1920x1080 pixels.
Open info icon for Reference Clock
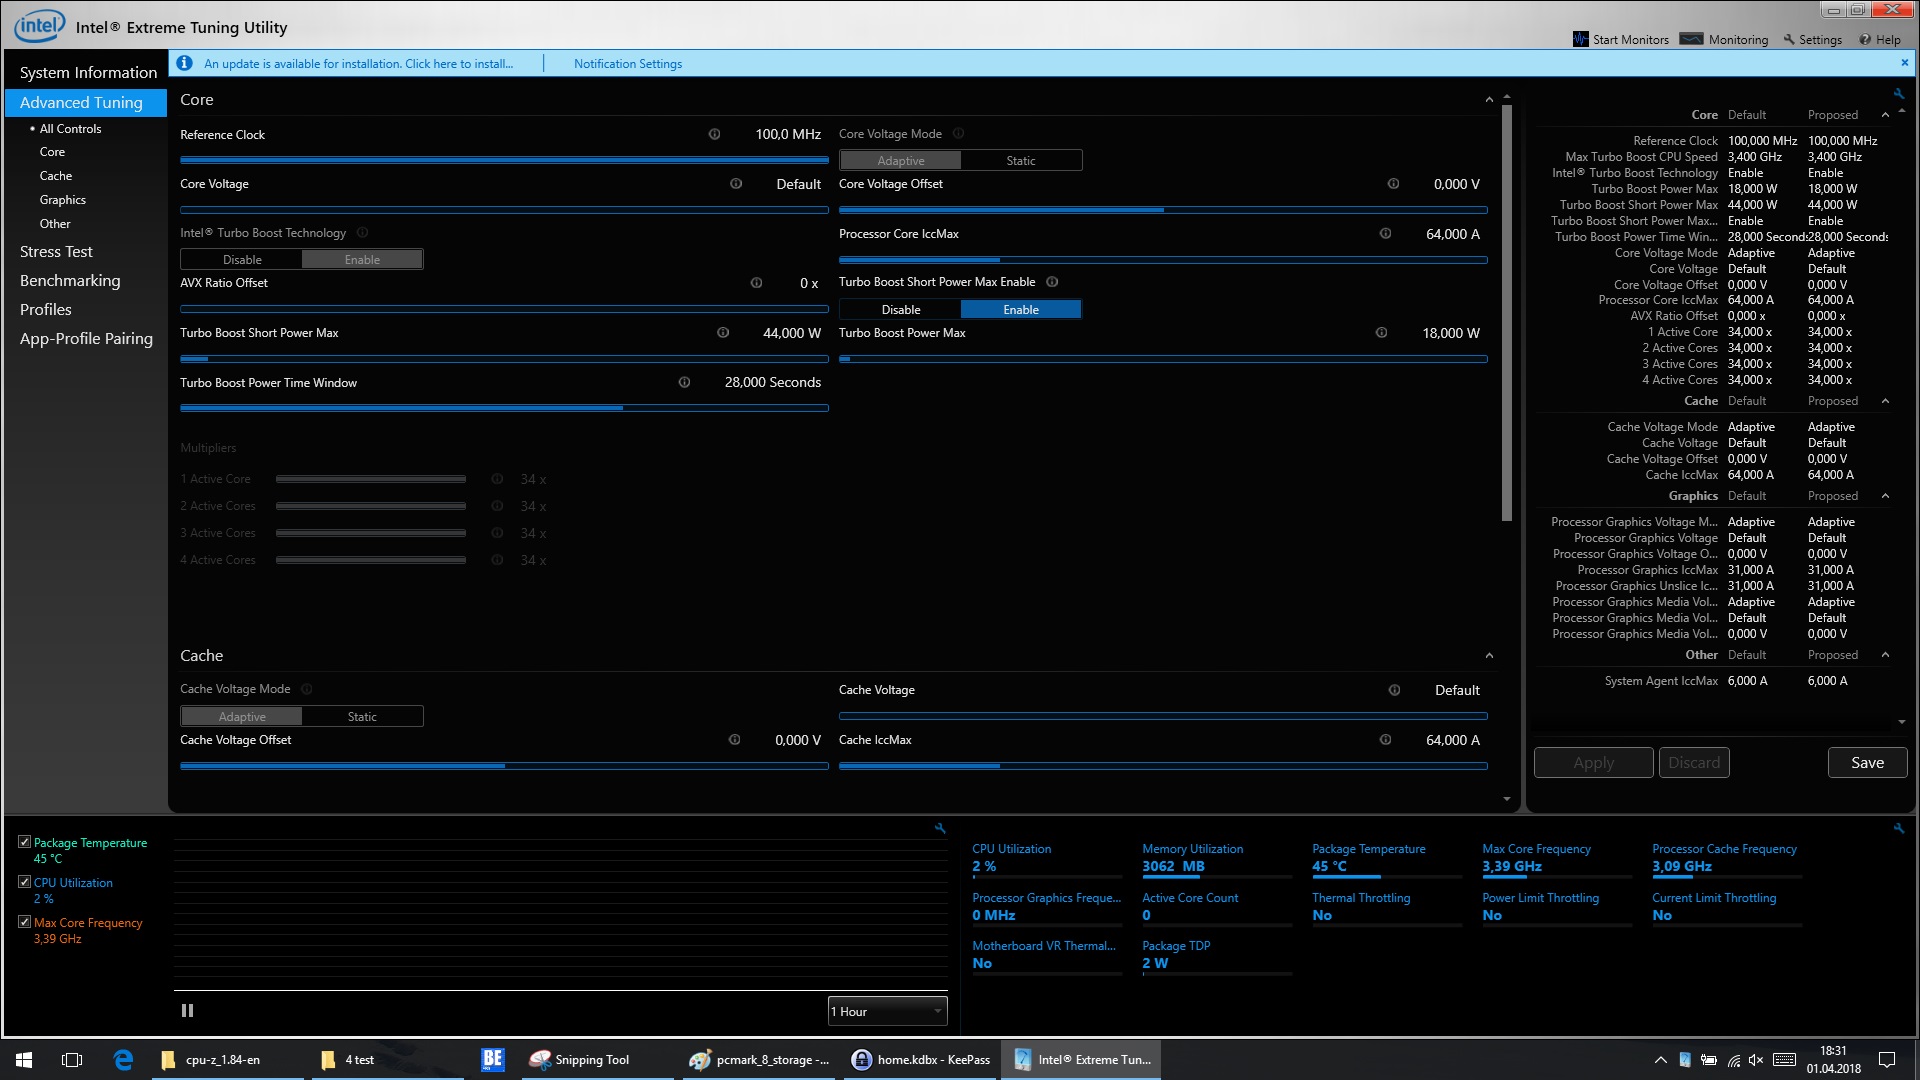click(x=714, y=134)
